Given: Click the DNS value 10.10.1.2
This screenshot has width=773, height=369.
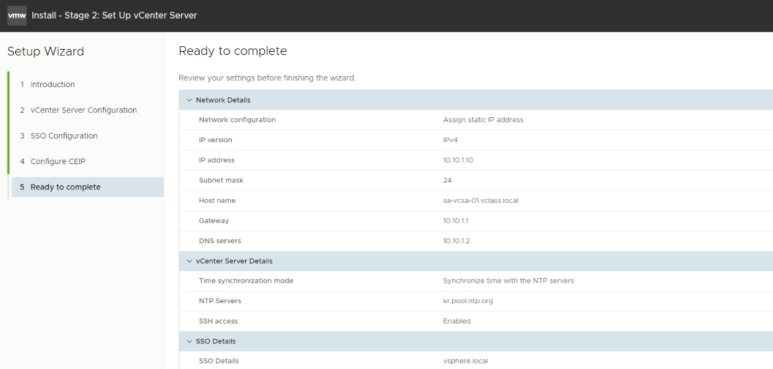Looking at the screenshot, I should pos(456,241).
